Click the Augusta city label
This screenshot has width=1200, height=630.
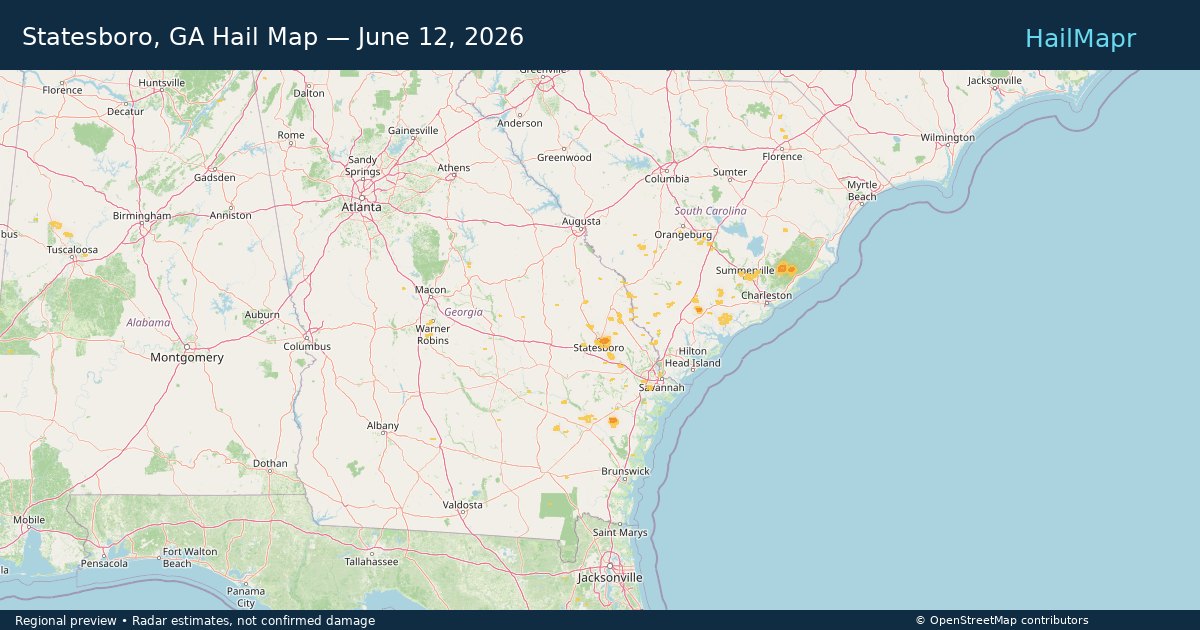coord(581,221)
